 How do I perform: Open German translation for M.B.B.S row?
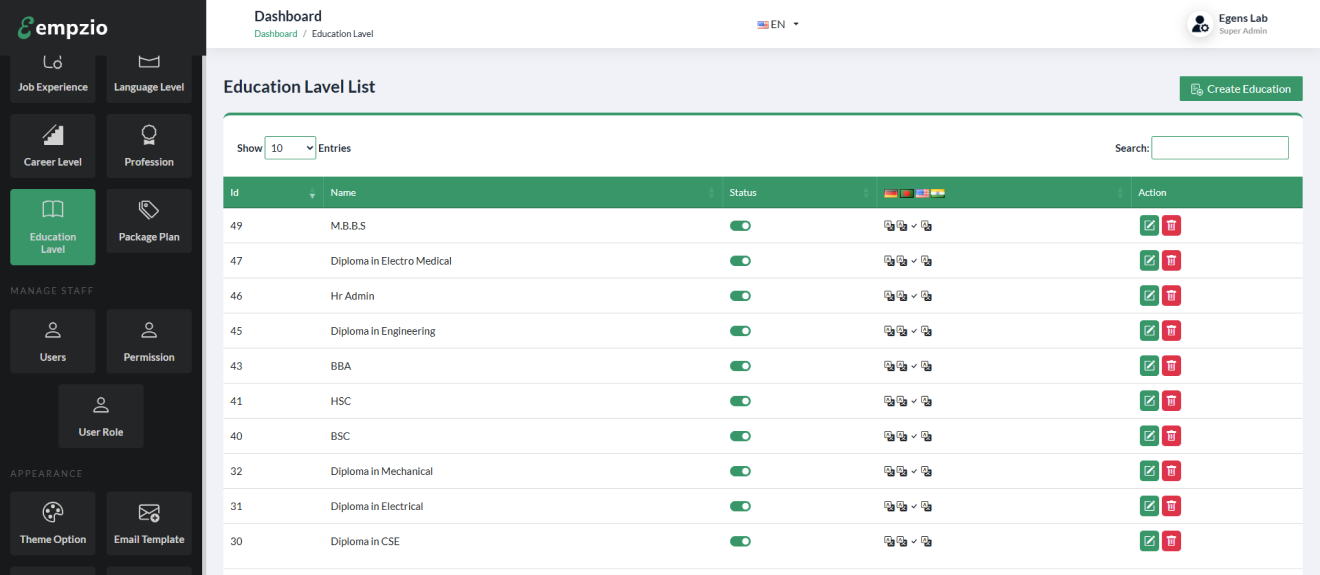coord(889,226)
